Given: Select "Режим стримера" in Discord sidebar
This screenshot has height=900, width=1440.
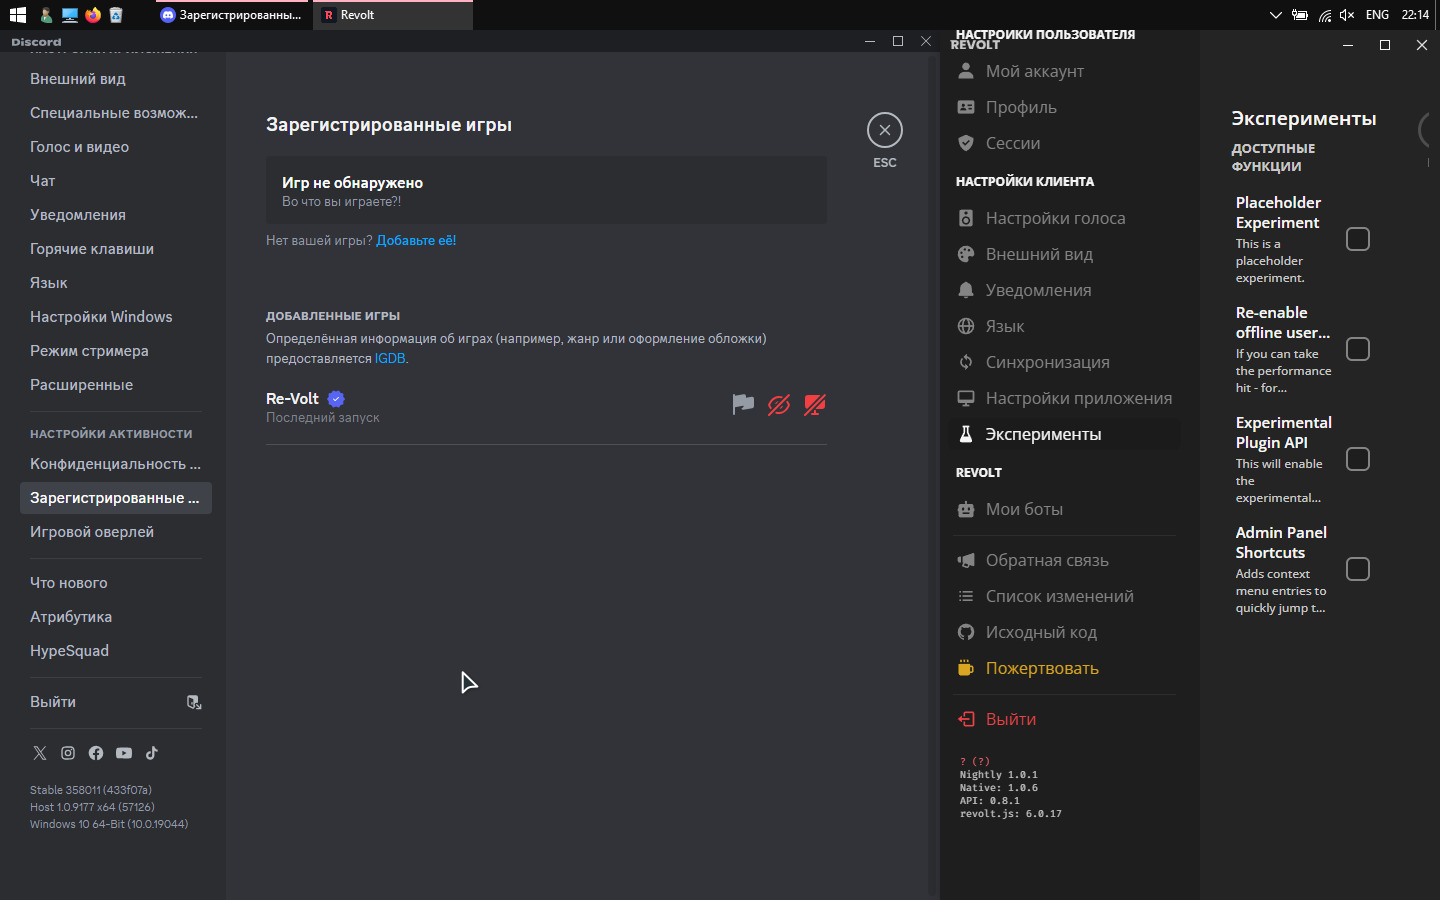Looking at the screenshot, I should (116, 351).
